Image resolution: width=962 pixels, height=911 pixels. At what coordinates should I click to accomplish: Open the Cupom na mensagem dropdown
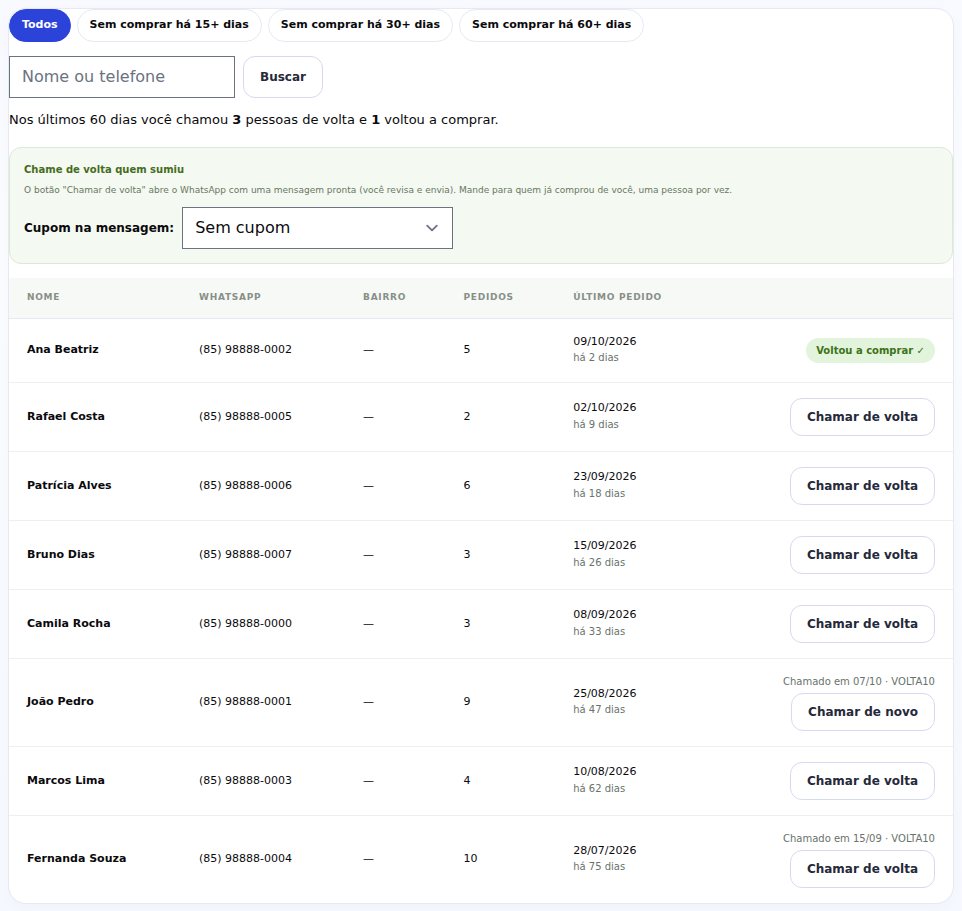[317, 228]
